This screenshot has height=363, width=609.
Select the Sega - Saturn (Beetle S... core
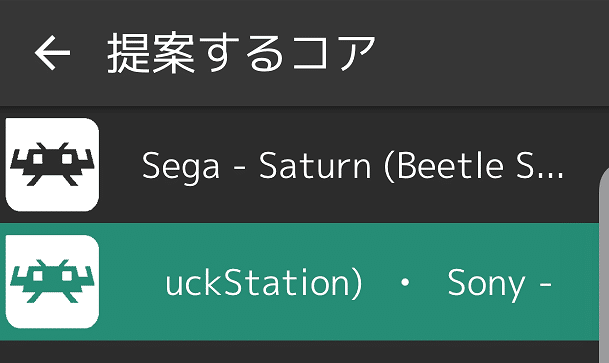pos(299,165)
